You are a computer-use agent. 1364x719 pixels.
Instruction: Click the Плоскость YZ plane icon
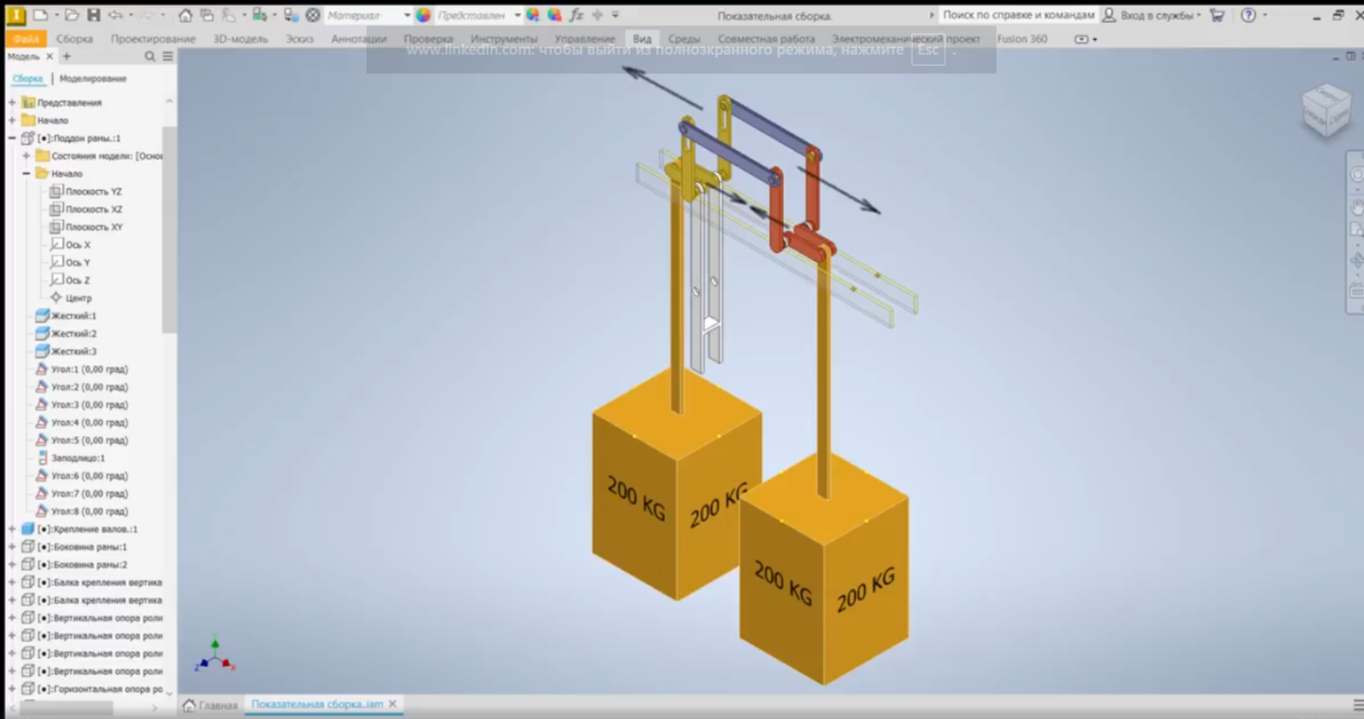[56, 191]
